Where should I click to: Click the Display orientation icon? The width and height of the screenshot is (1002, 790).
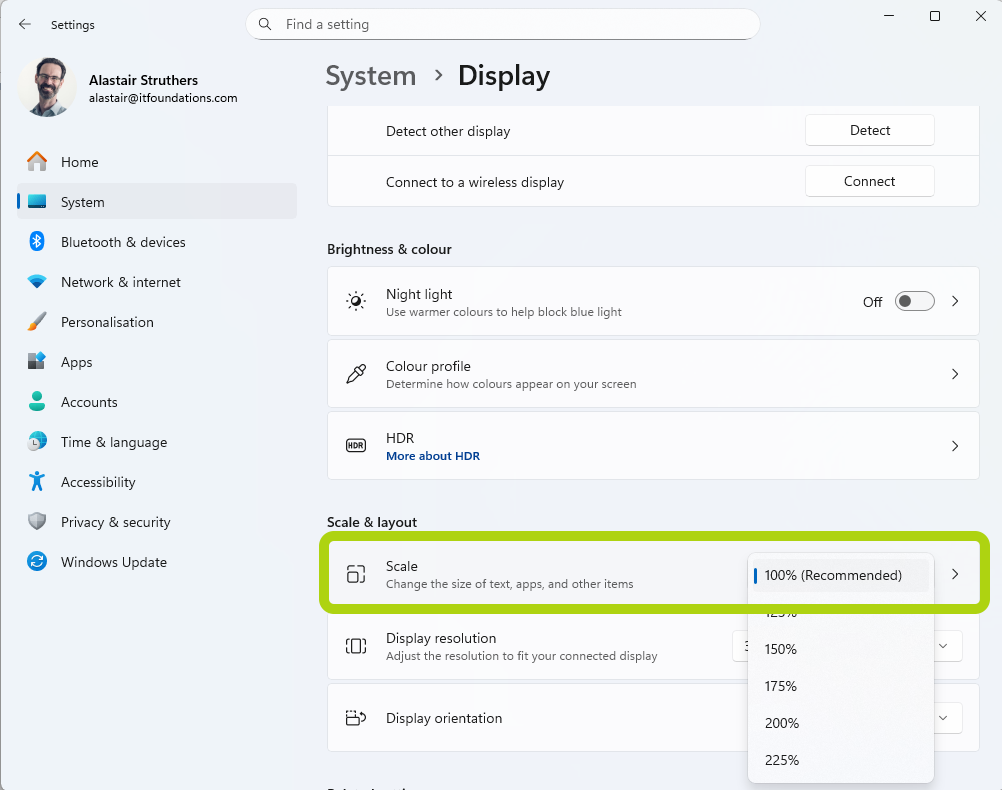pyautogui.click(x=356, y=718)
